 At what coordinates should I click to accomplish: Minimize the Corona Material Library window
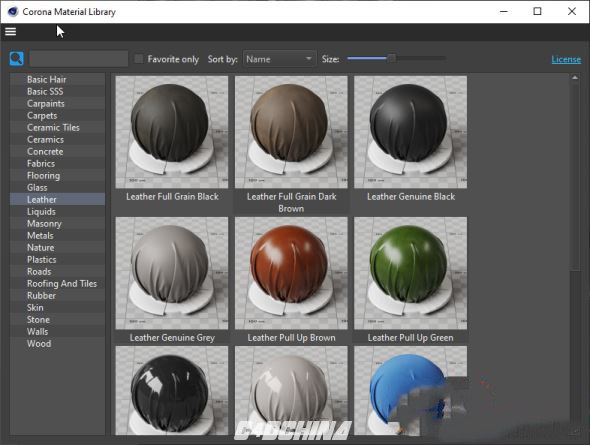(x=503, y=11)
